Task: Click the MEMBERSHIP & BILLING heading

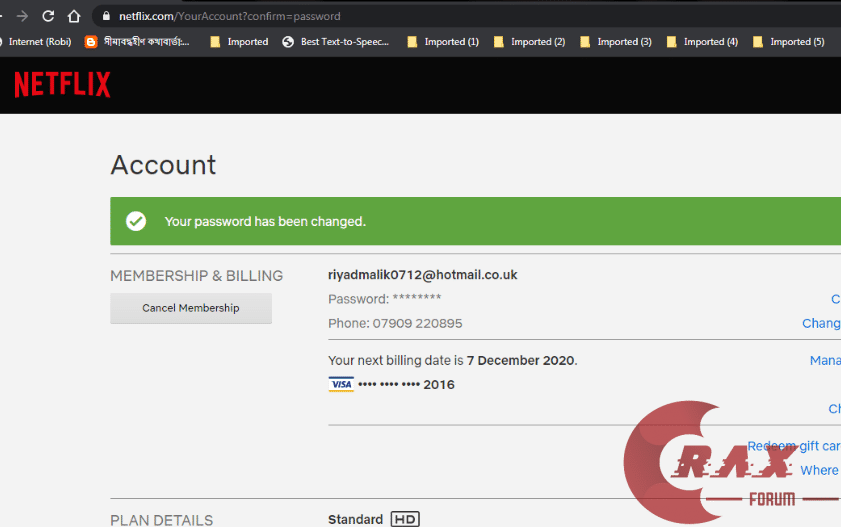Action: pyautogui.click(x=196, y=276)
